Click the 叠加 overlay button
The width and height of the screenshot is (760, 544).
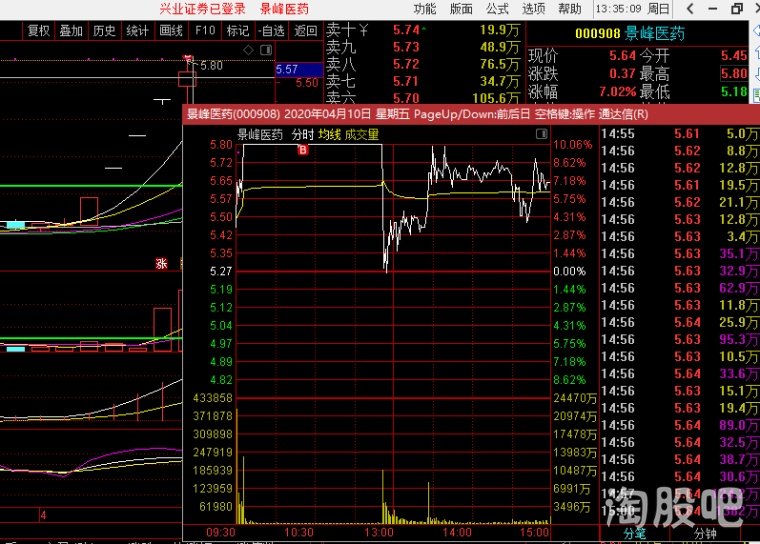pyautogui.click(x=71, y=31)
